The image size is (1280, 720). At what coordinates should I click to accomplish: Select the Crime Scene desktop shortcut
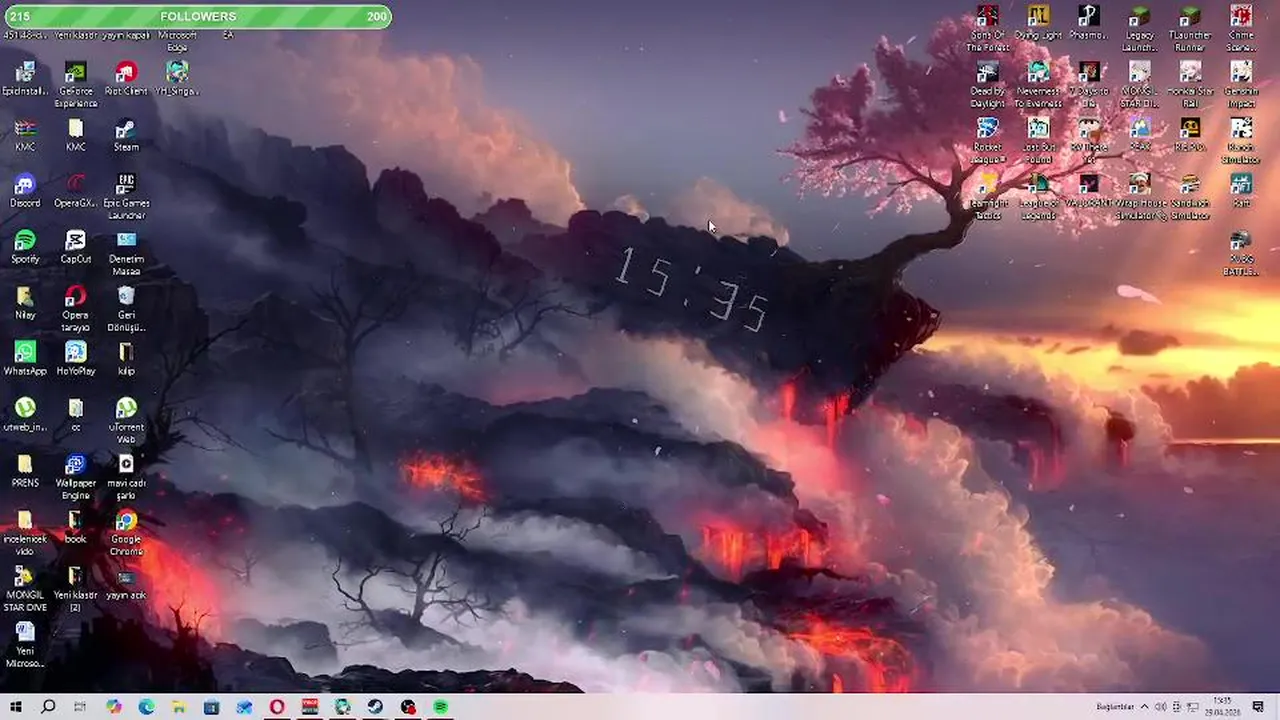[1241, 28]
